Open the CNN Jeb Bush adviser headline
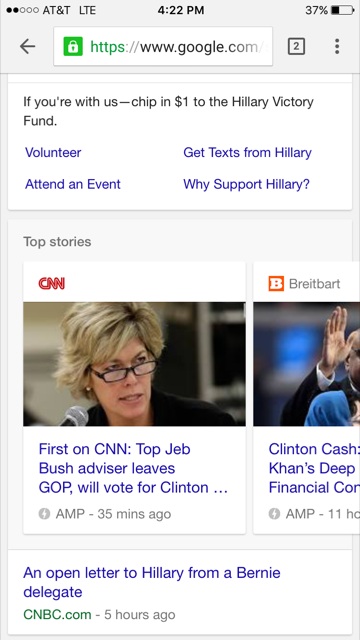 133,468
